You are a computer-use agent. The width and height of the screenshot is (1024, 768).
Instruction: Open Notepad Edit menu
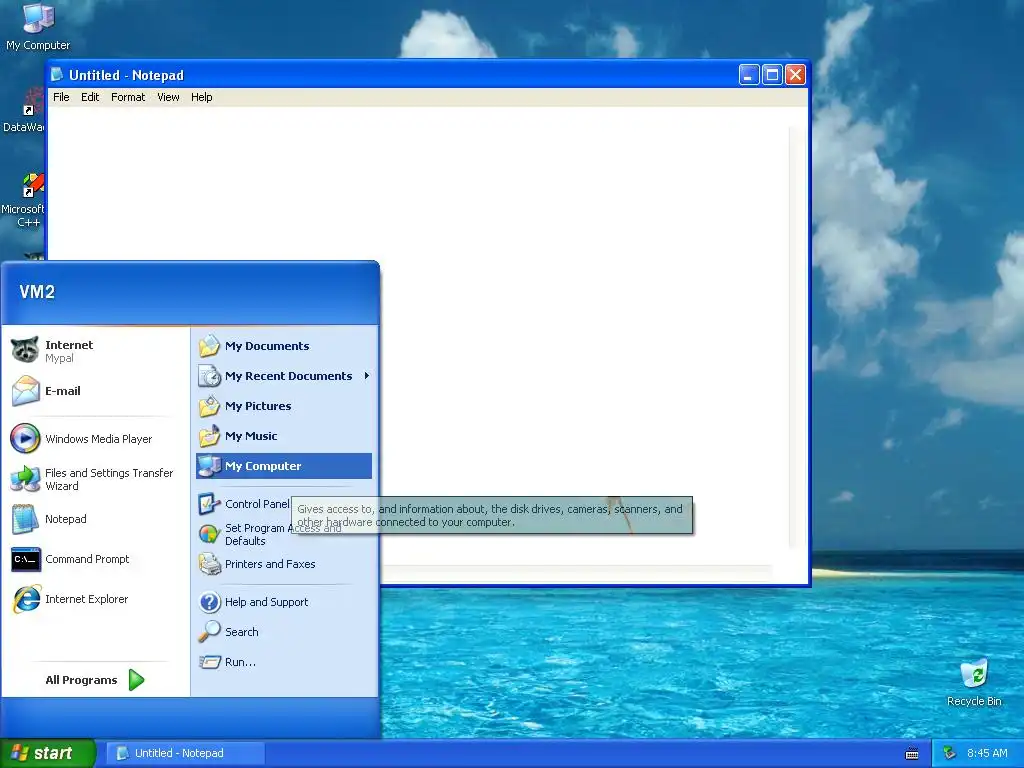90,97
